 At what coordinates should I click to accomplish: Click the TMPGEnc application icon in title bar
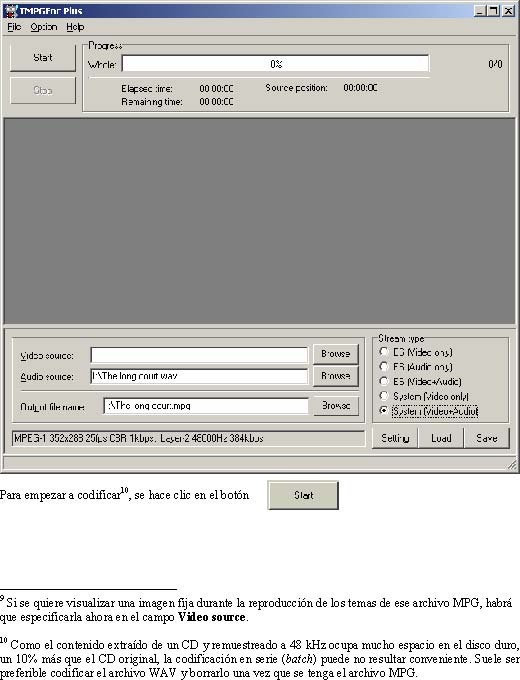tap(10, 11)
